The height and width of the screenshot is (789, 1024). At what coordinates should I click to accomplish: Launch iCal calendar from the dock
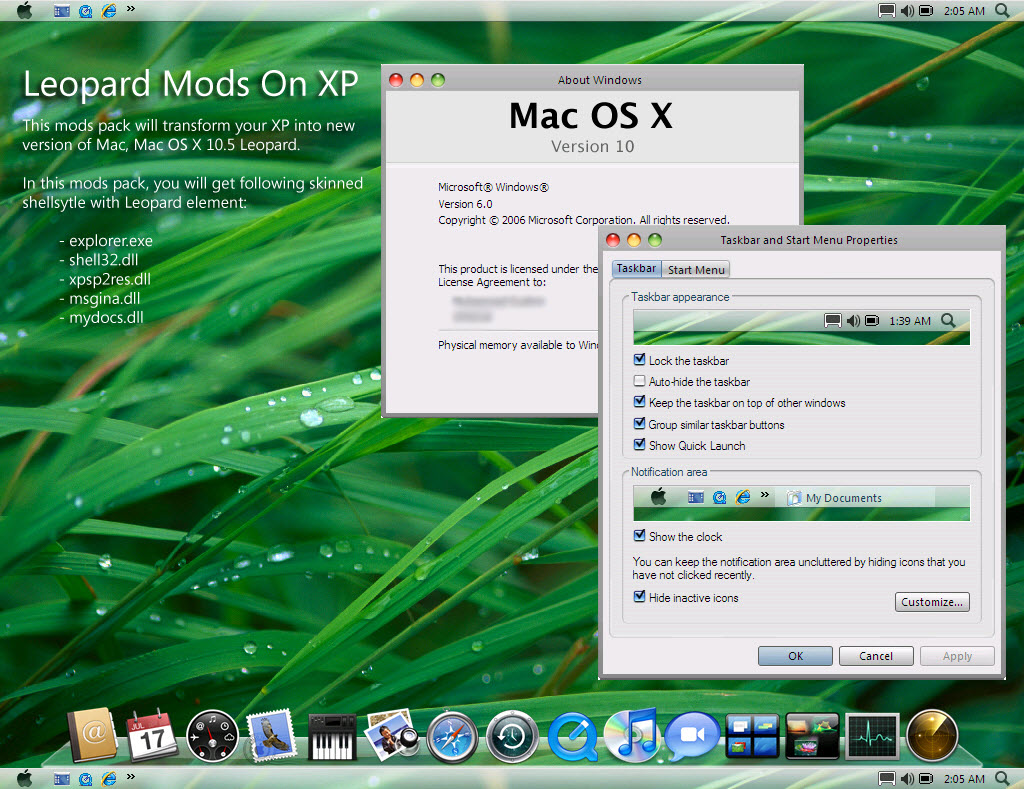click(x=152, y=735)
